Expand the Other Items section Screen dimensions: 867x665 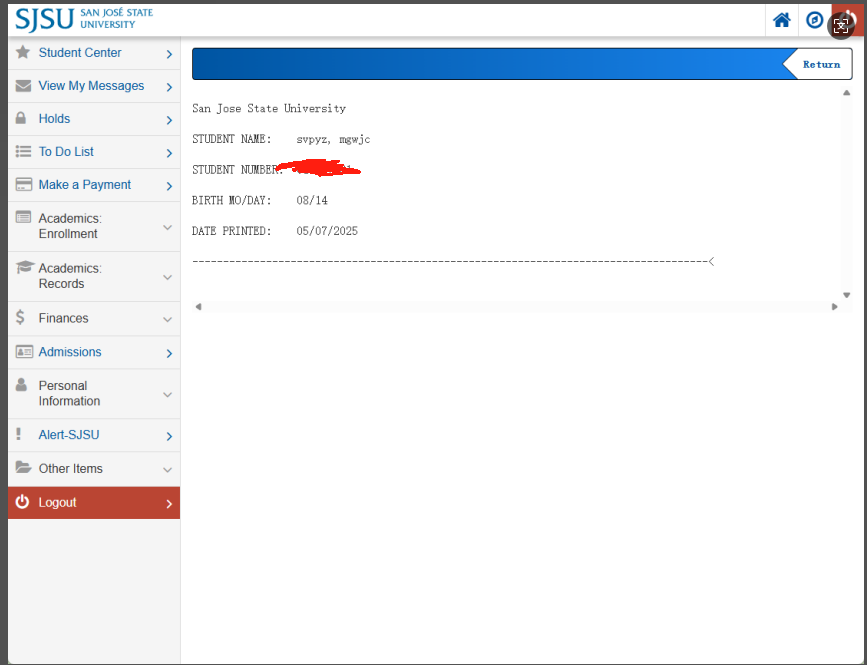167,469
